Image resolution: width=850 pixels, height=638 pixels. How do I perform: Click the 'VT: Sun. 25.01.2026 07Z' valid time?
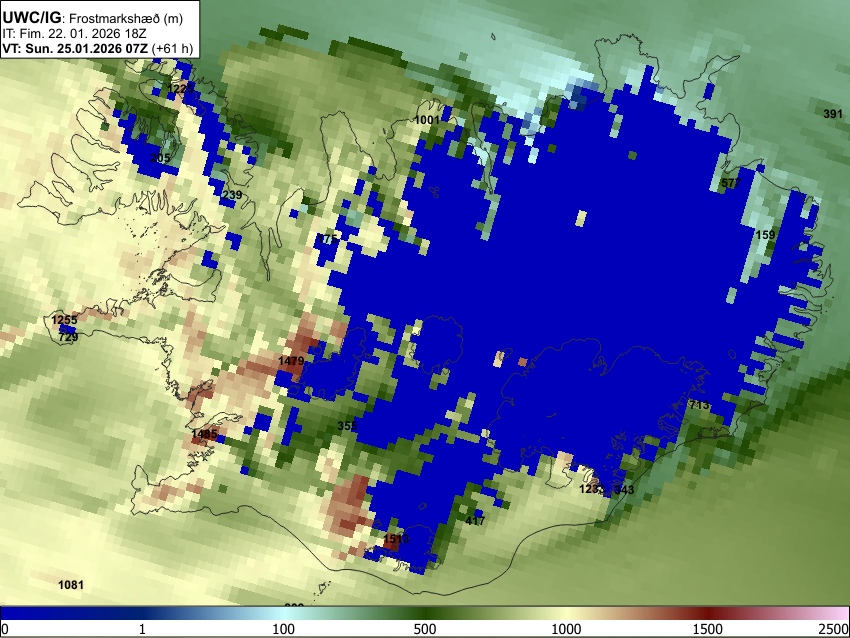coord(75,48)
